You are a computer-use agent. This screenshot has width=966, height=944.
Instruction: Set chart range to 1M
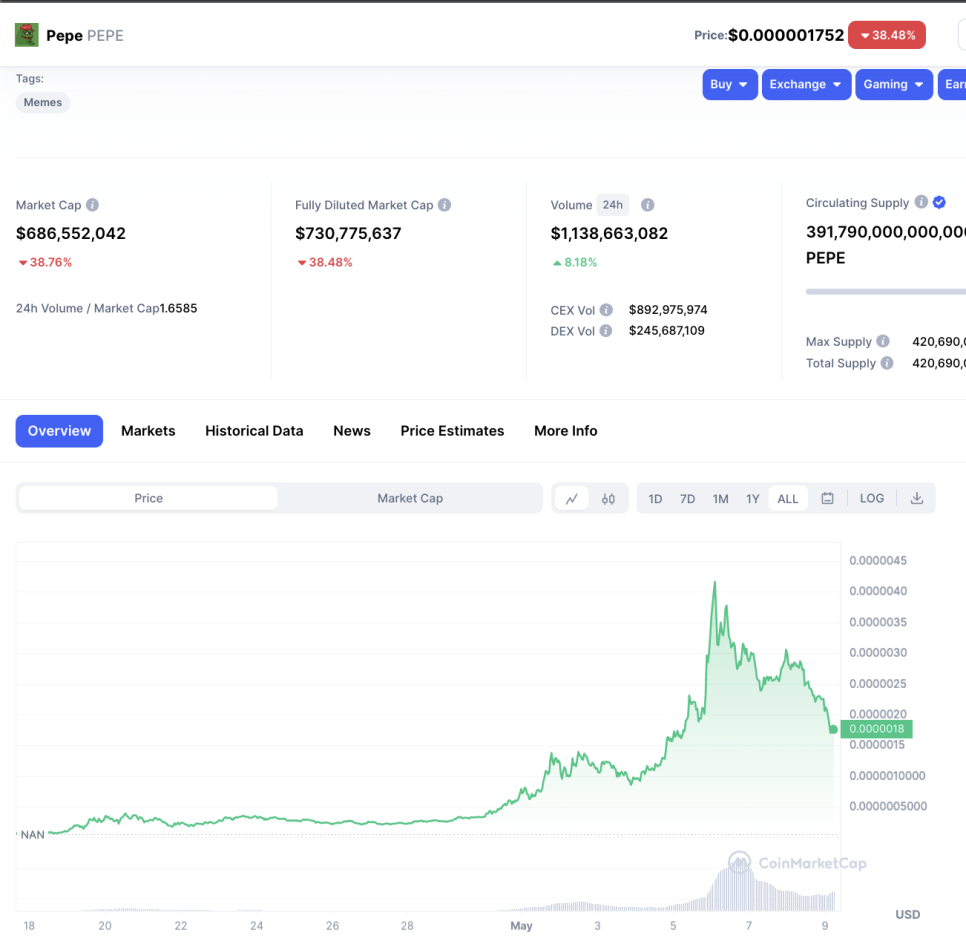click(x=720, y=499)
